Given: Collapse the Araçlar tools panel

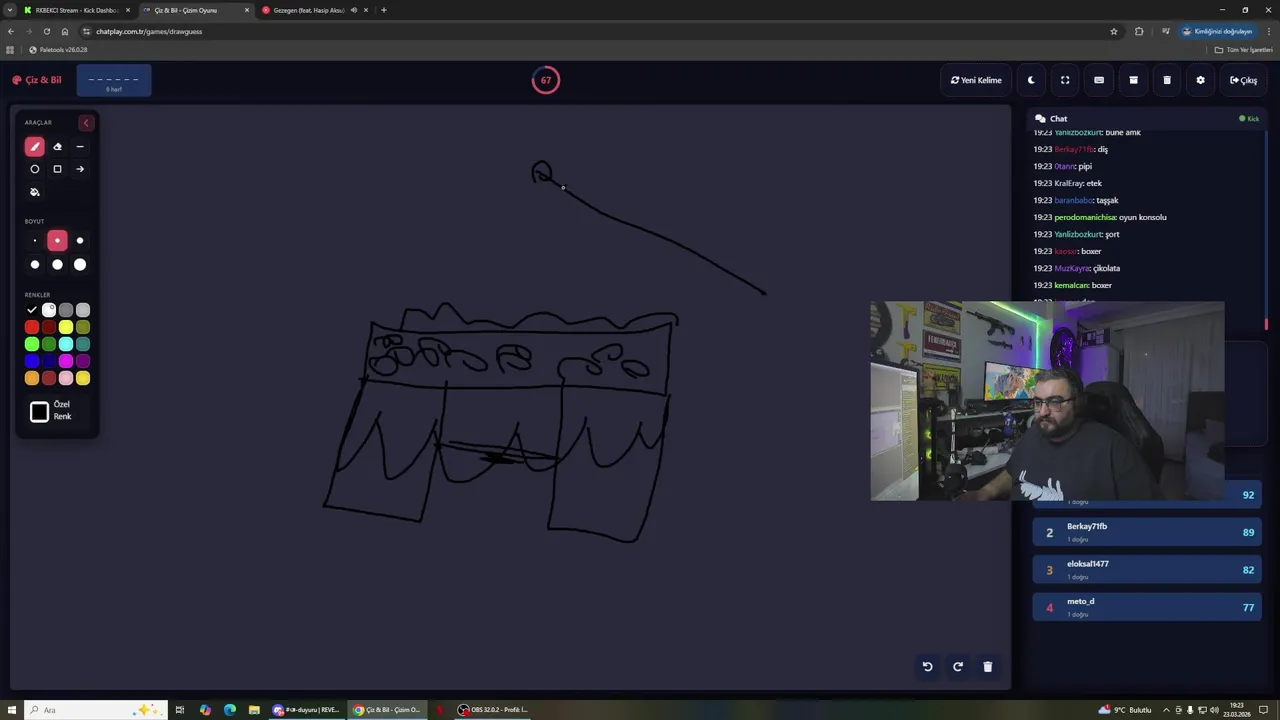Looking at the screenshot, I should tap(86, 123).
